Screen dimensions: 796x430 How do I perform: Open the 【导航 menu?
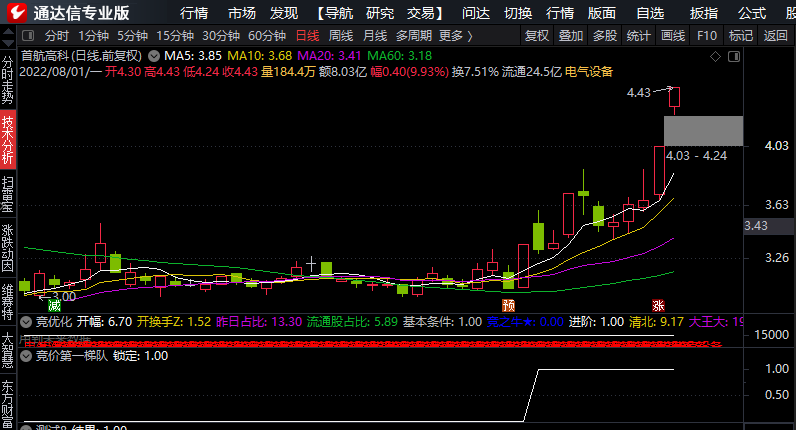pos(333,13)
